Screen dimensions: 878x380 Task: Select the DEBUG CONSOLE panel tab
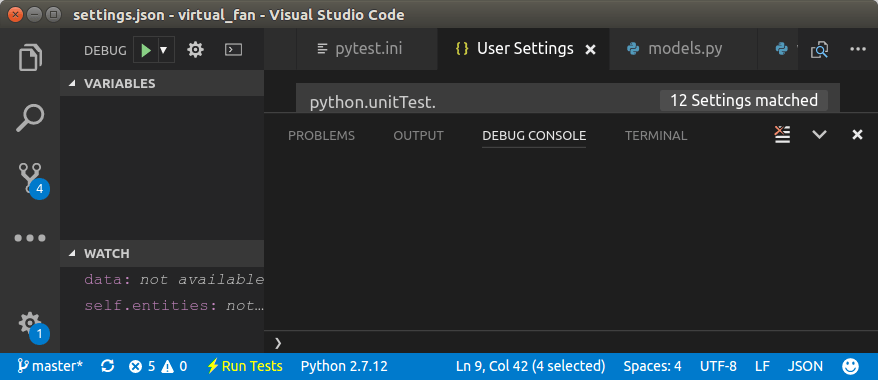[534, 135]
